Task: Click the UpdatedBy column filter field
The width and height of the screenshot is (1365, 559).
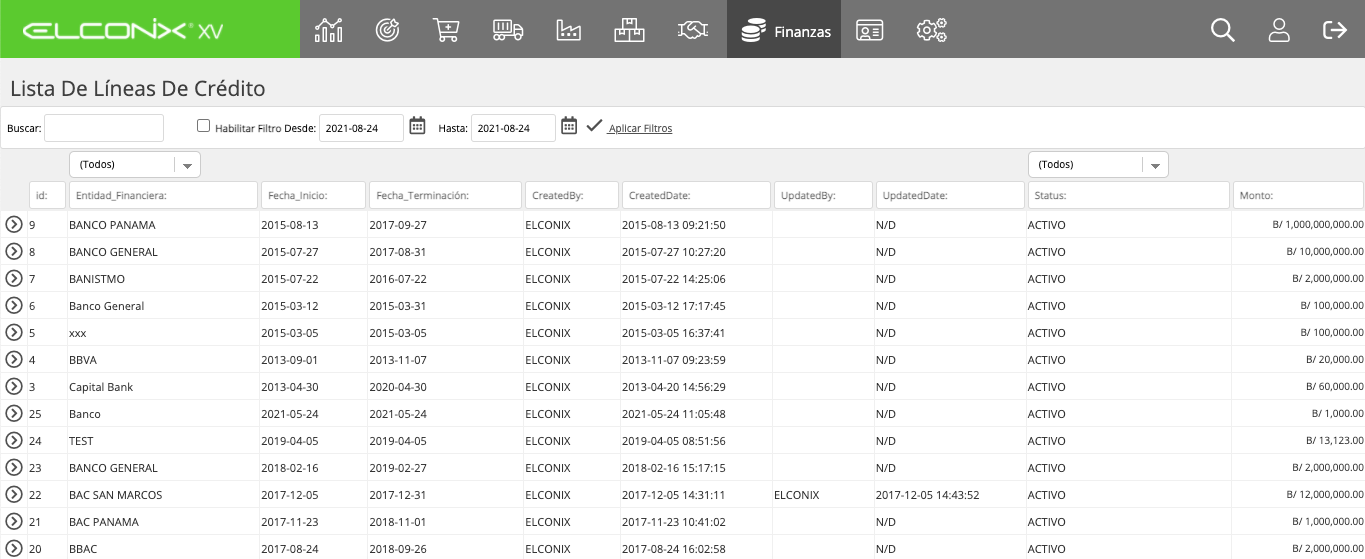Action: [823, 195]
